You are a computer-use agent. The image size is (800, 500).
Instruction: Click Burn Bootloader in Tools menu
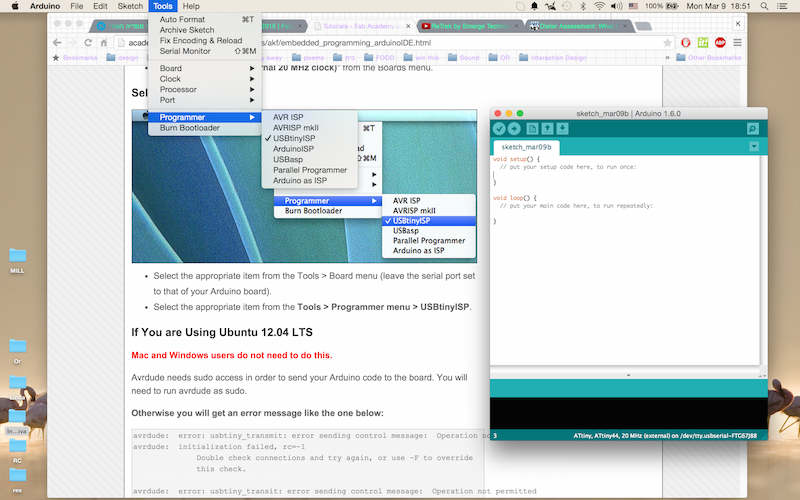tap(205, 128)
